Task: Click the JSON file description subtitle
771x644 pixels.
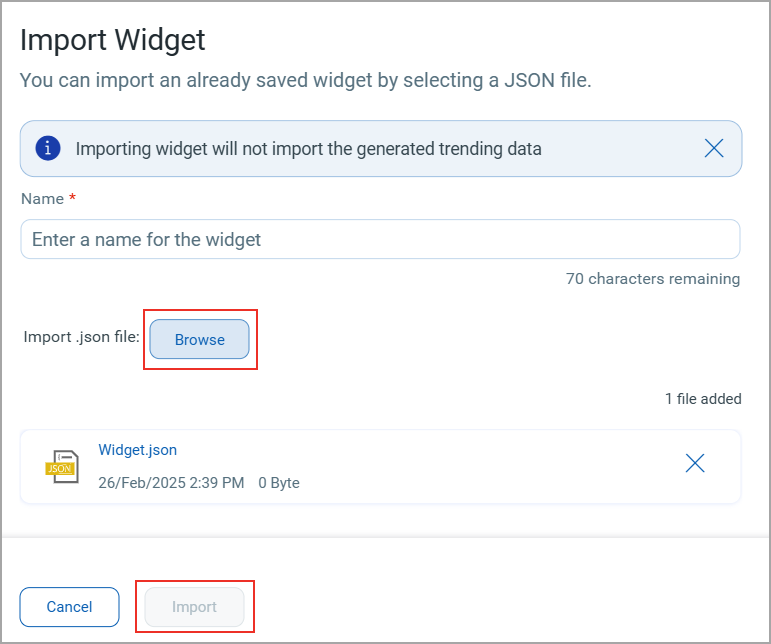Action: (x=305, y=80)
